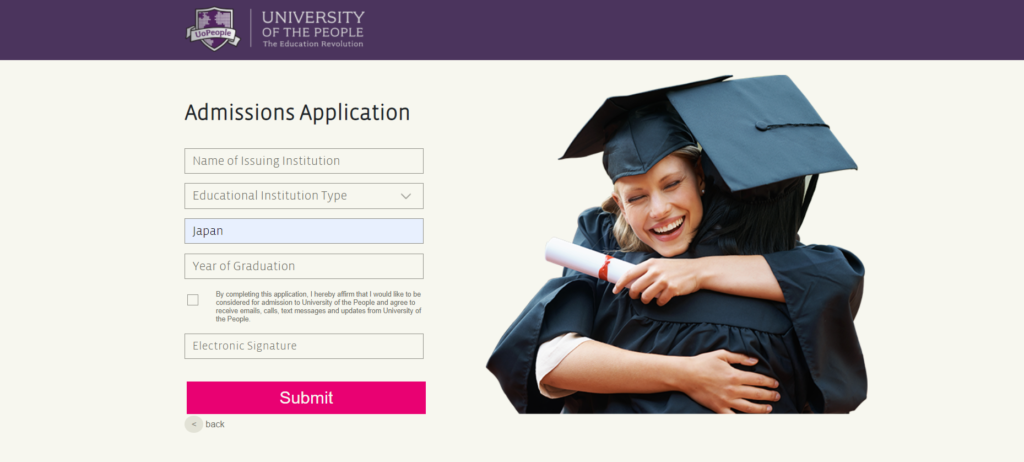Click the large mortarboard graduation cap
Screen dimensions: 1024x462
point(761,131)
